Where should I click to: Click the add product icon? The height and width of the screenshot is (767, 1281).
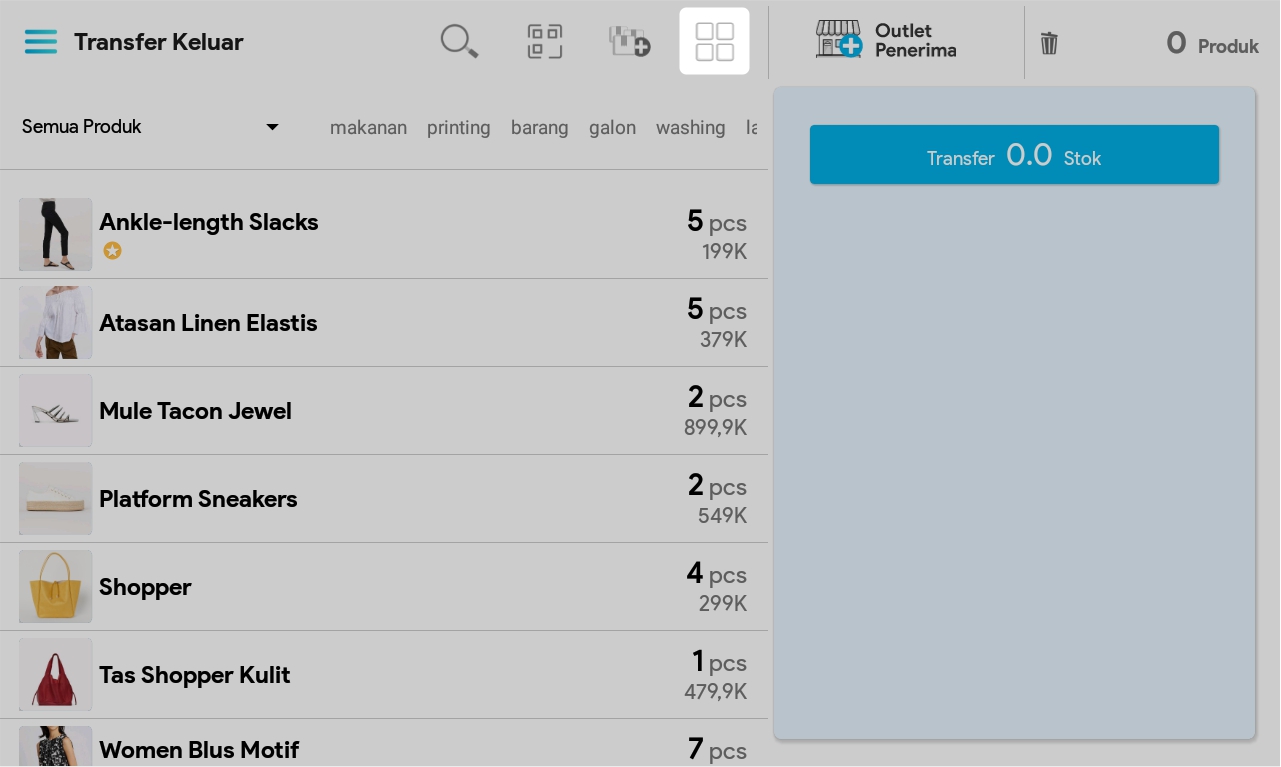[630, 42]
